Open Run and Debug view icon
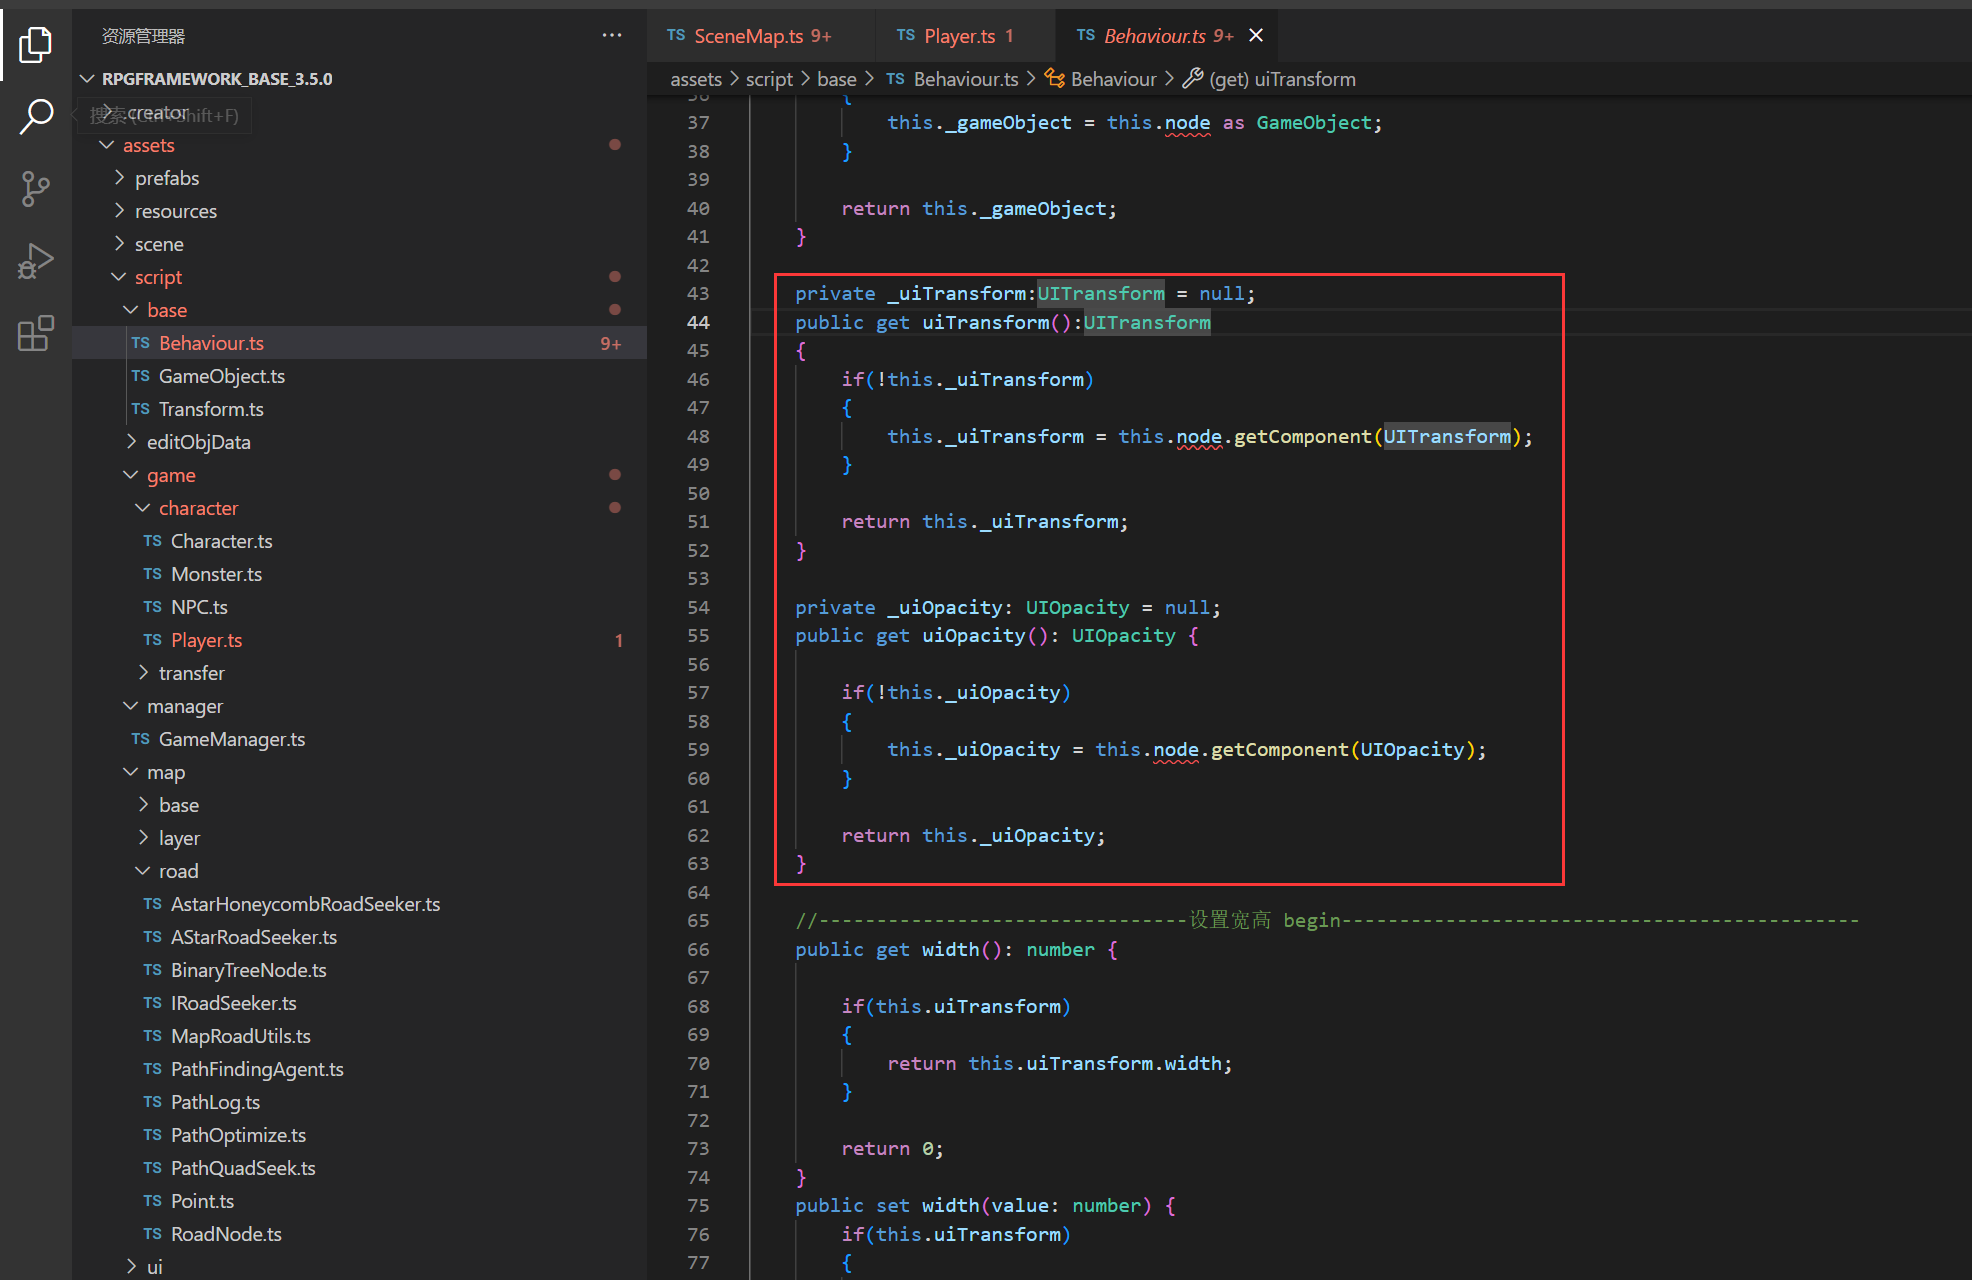The width and height of the screenshot is (1972, 1280). point(36,261)
